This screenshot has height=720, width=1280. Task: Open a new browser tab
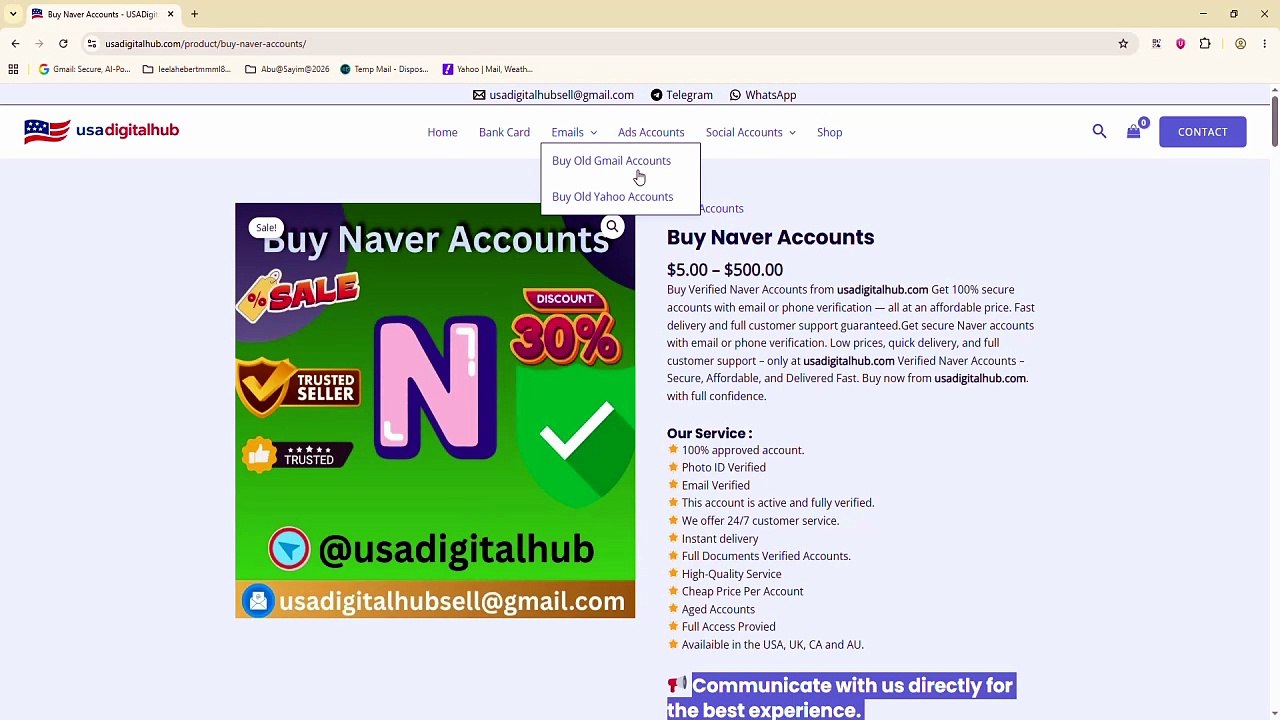click(194, 14)
